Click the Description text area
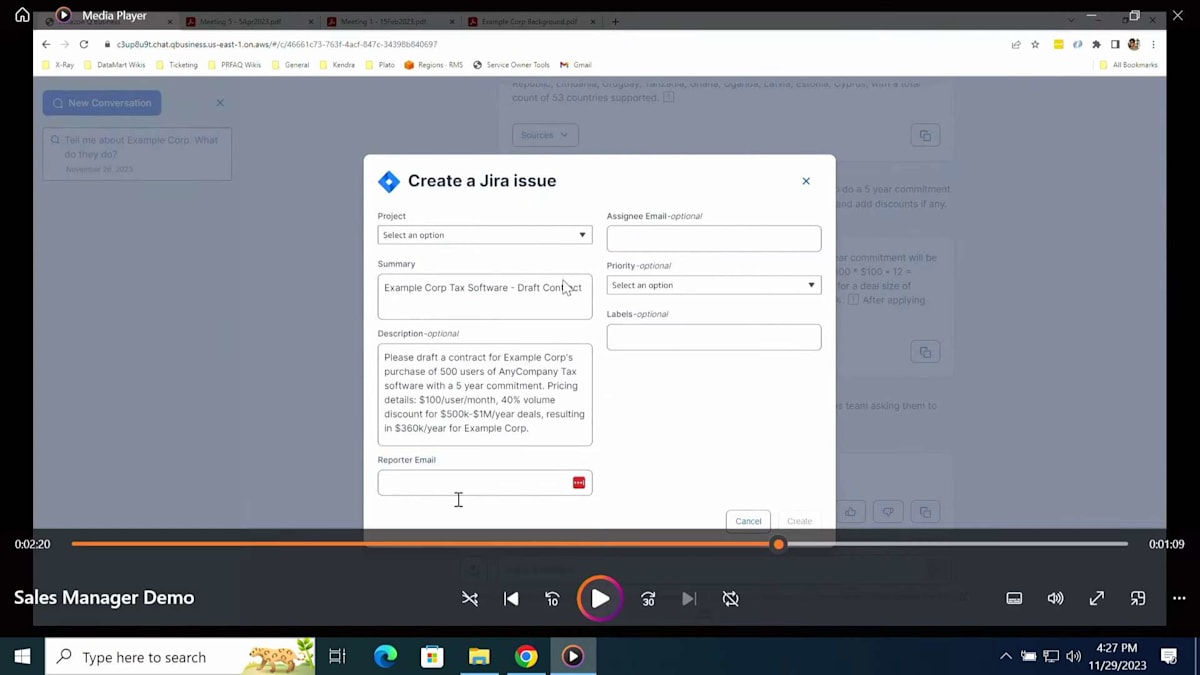The width and height of the screenshot is (1200, 675). click(485, 395)
